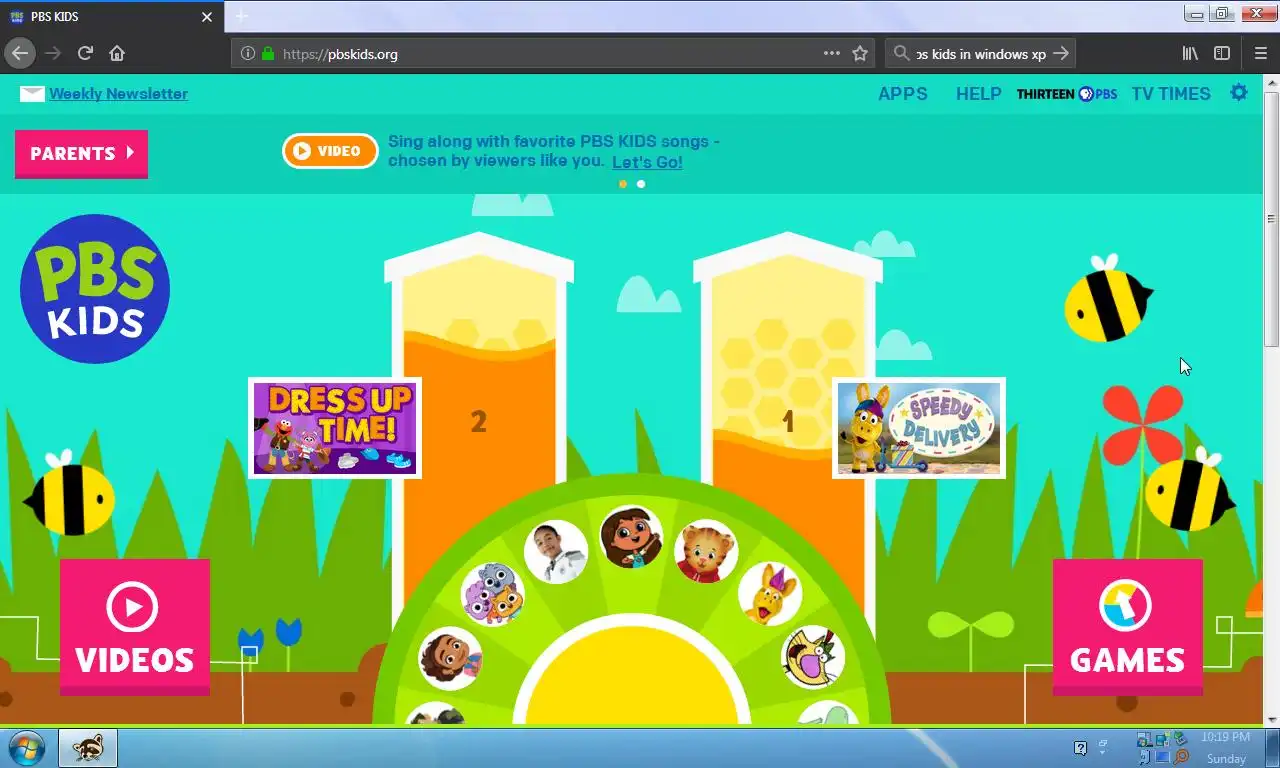The width and height of the screenshot is (1280, 768).
Task: Open the Windows Start orb
Action: 26,748
